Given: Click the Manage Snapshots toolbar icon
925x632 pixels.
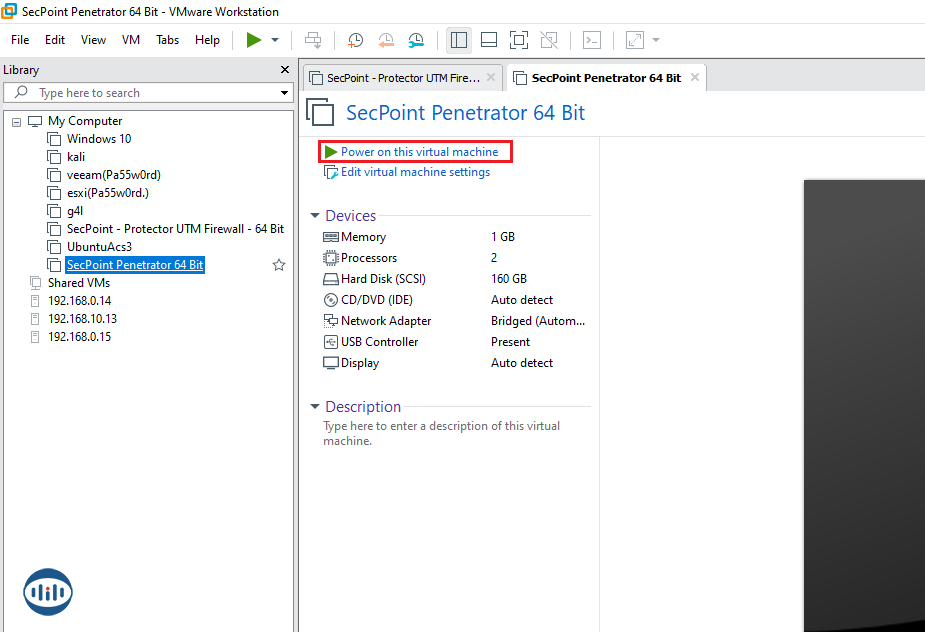Looking at the screenshot, I should pyautogui.click(x=416, y=40).
